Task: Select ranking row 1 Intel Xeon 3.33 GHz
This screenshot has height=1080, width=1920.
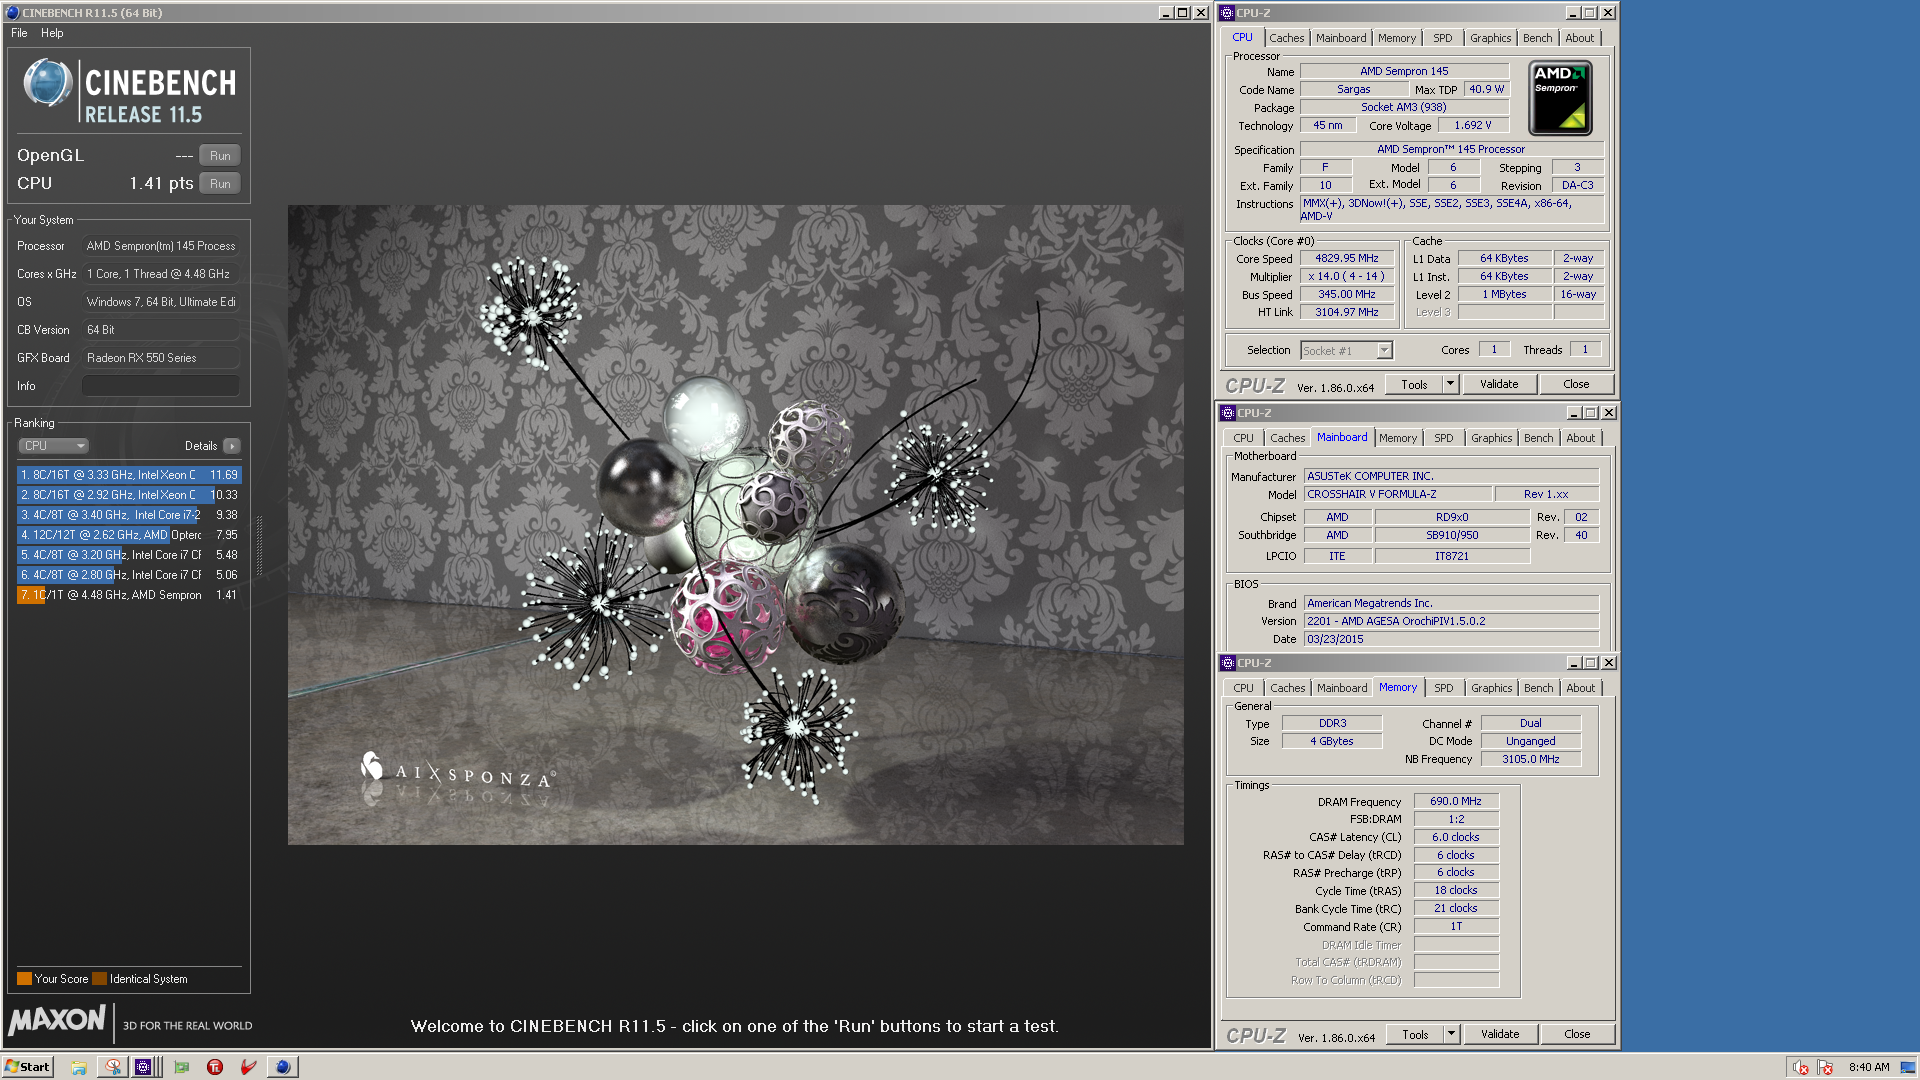Action: pos(129,475)
